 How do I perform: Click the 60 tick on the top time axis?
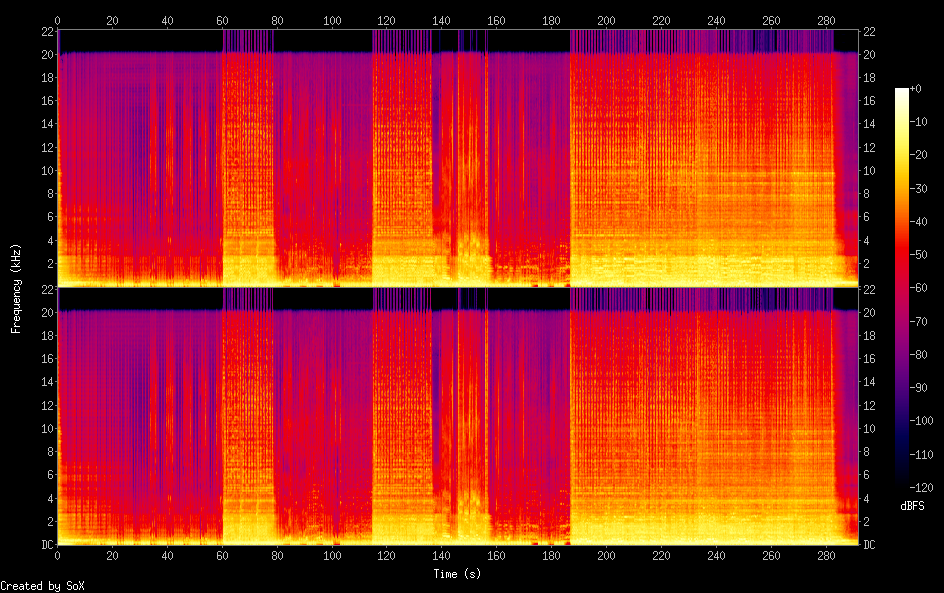[x=222, y=20]
